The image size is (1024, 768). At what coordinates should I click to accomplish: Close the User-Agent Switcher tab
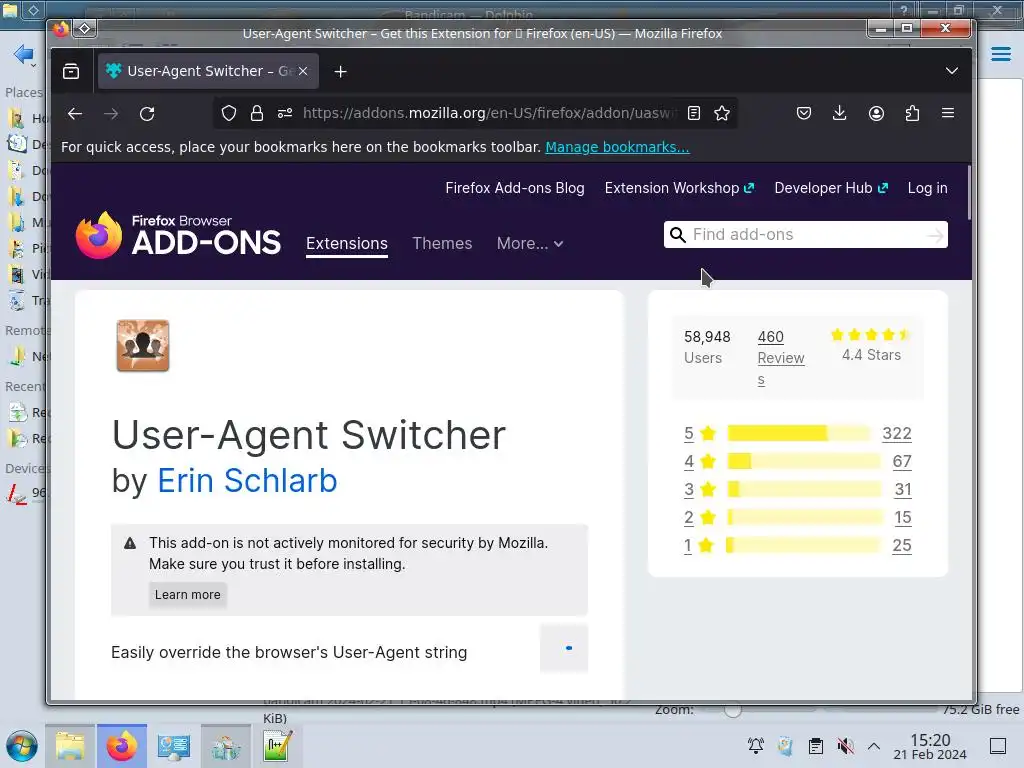(x=303, y=71)
